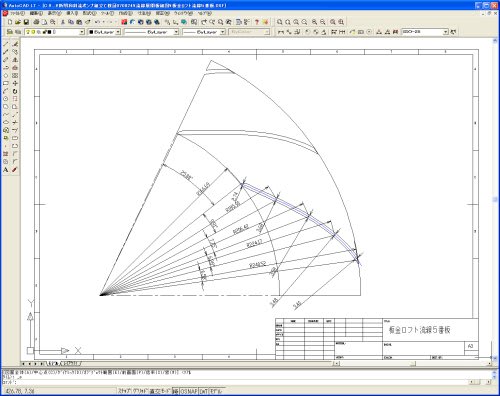The height and width of the screenshot is (396, 500).
Task: Toggle OSNAP in the status bar
Action: point(189,391)
